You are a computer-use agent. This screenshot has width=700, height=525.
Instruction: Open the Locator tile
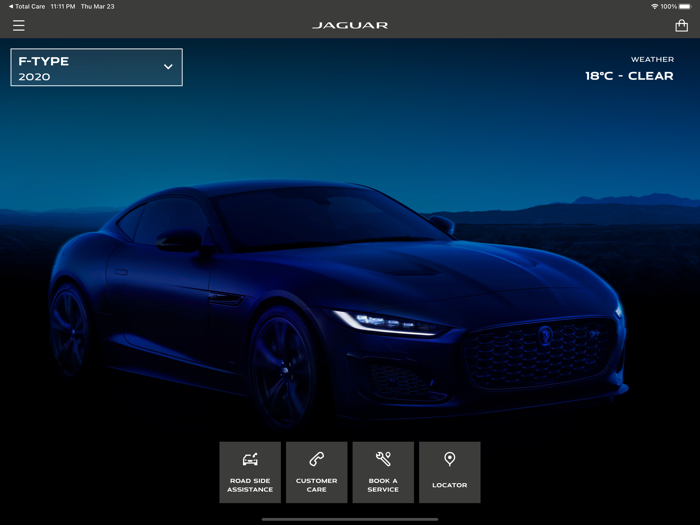coord(450,472)
